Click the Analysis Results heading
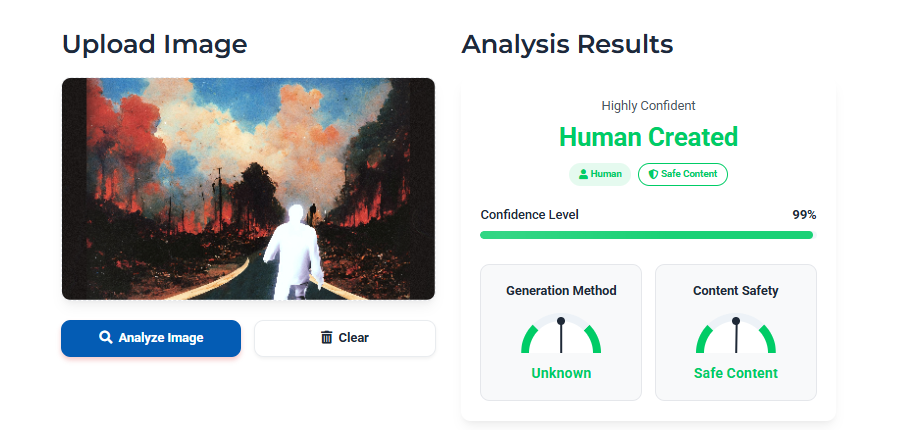Viewport: 903px width, 430px height. 567,44
